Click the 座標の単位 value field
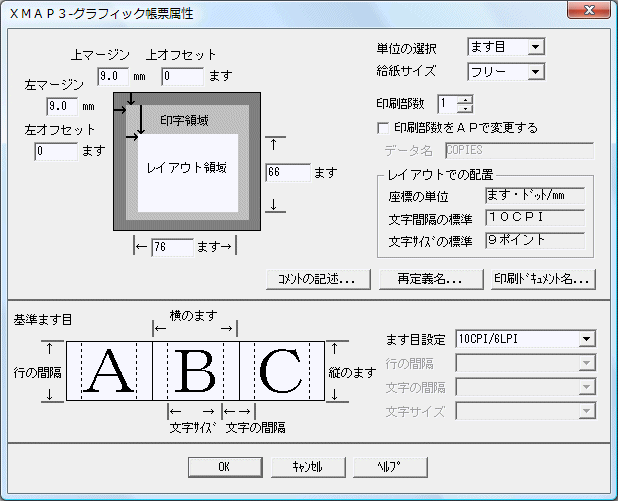 tap(535, 196)
